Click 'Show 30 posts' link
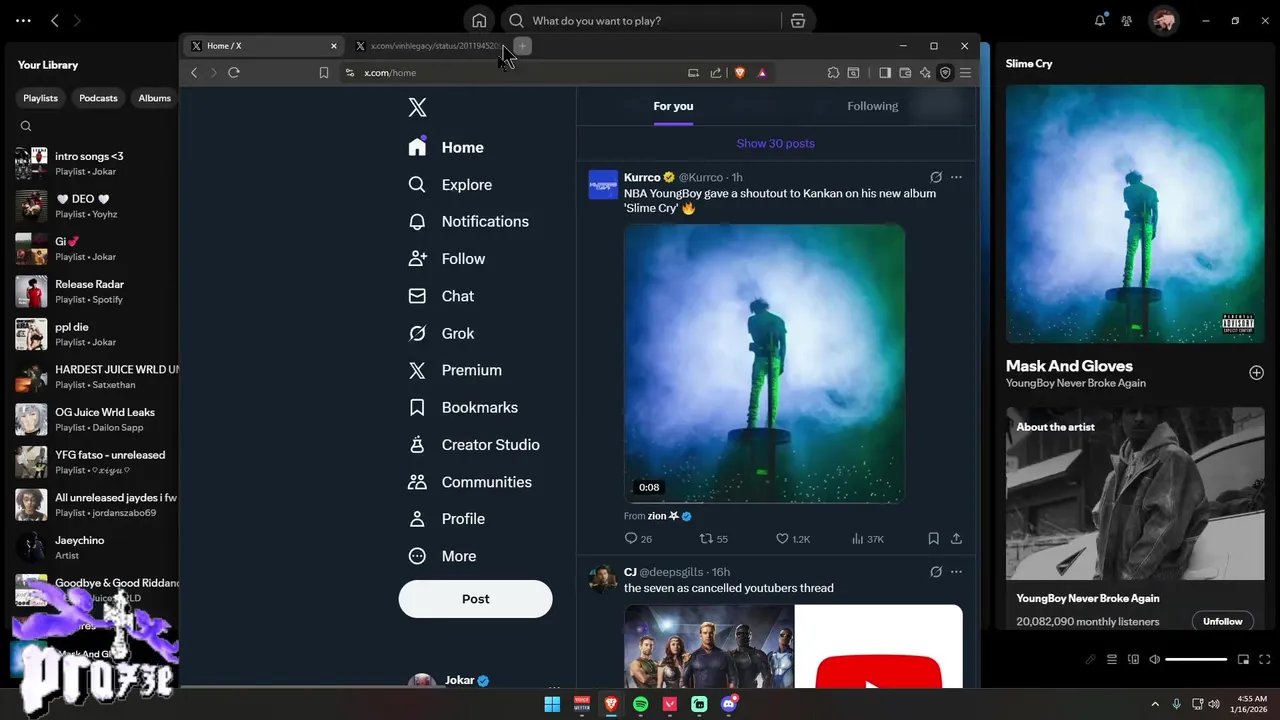Image resolution: width=1280 pixels, height=720 pixels. [775, 143]
